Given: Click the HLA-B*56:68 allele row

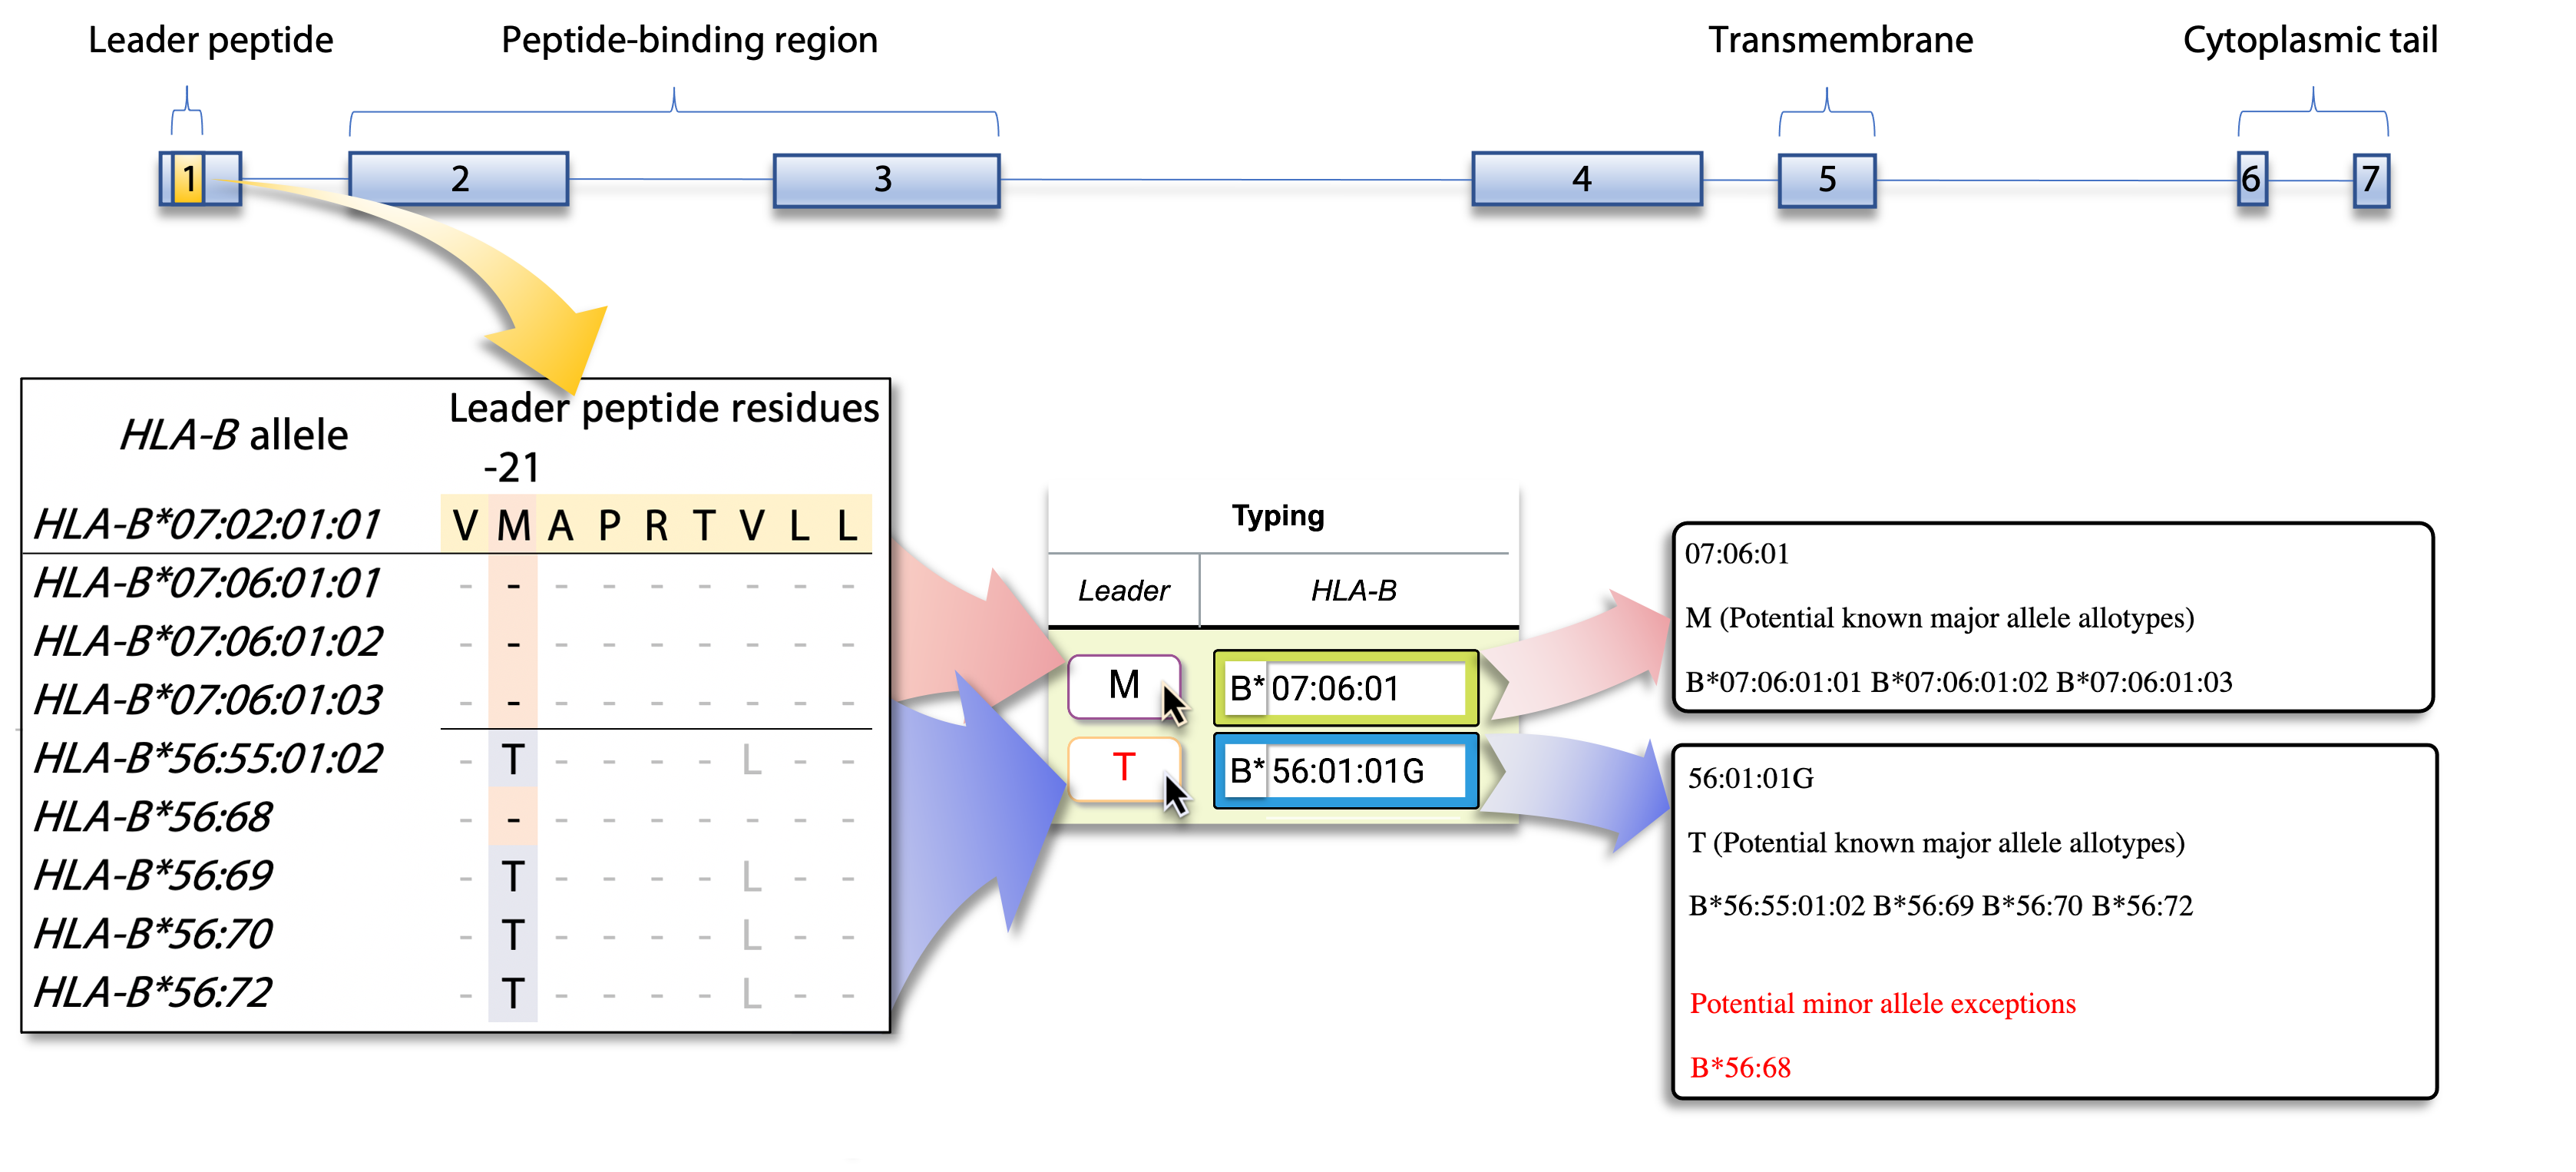Looking at the screenshot, I should pyautogui.click(x=153, y=817).
